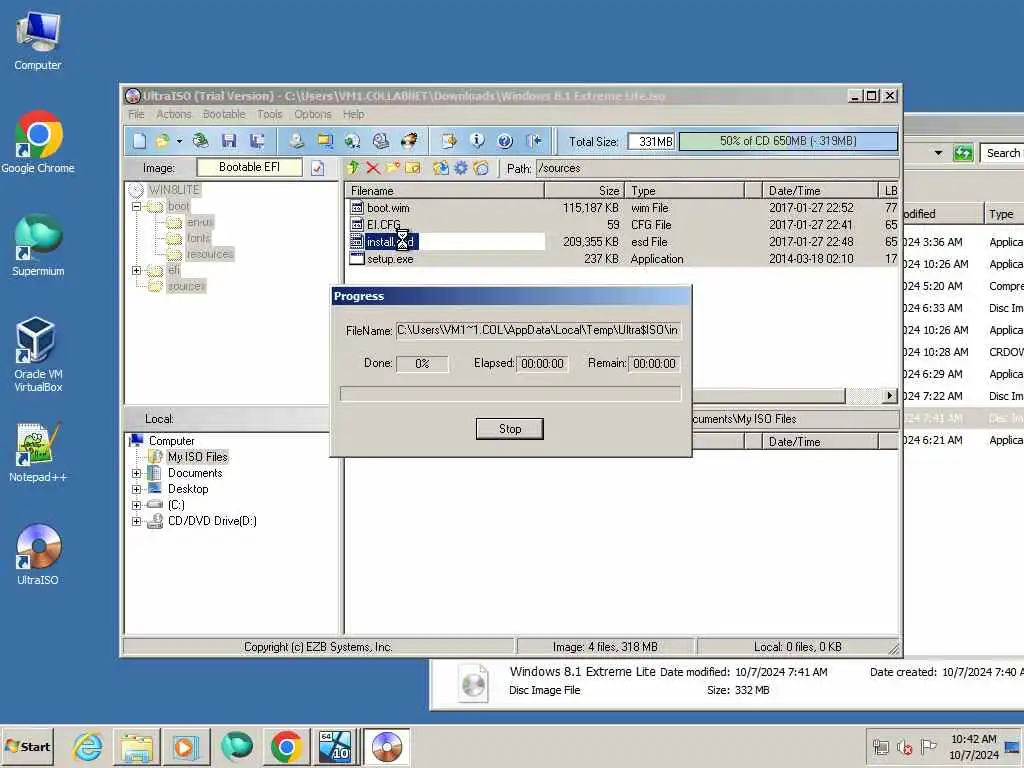The image size is (1024, 768).
Task: Click the blue gear icon in the image toolbar
Action: [x=461, y=168]
